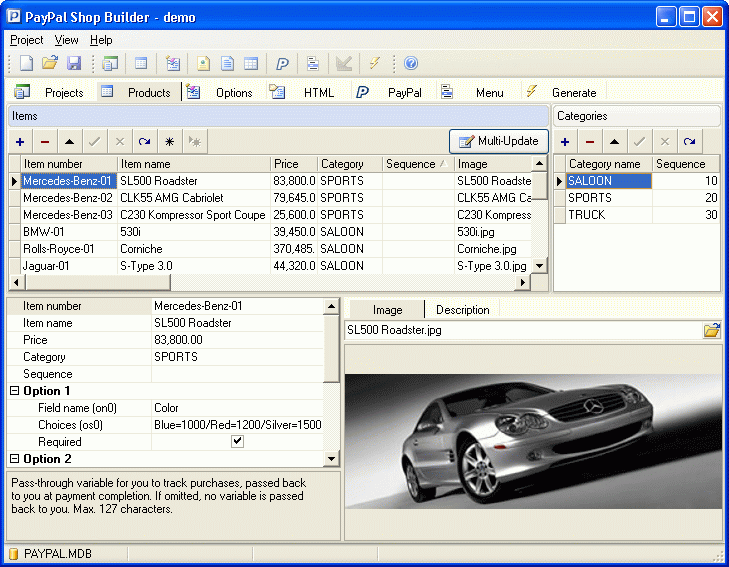Click the Field name (on0) value Color
This screenshot has height=567, width=729.
[x=238, y=408]
